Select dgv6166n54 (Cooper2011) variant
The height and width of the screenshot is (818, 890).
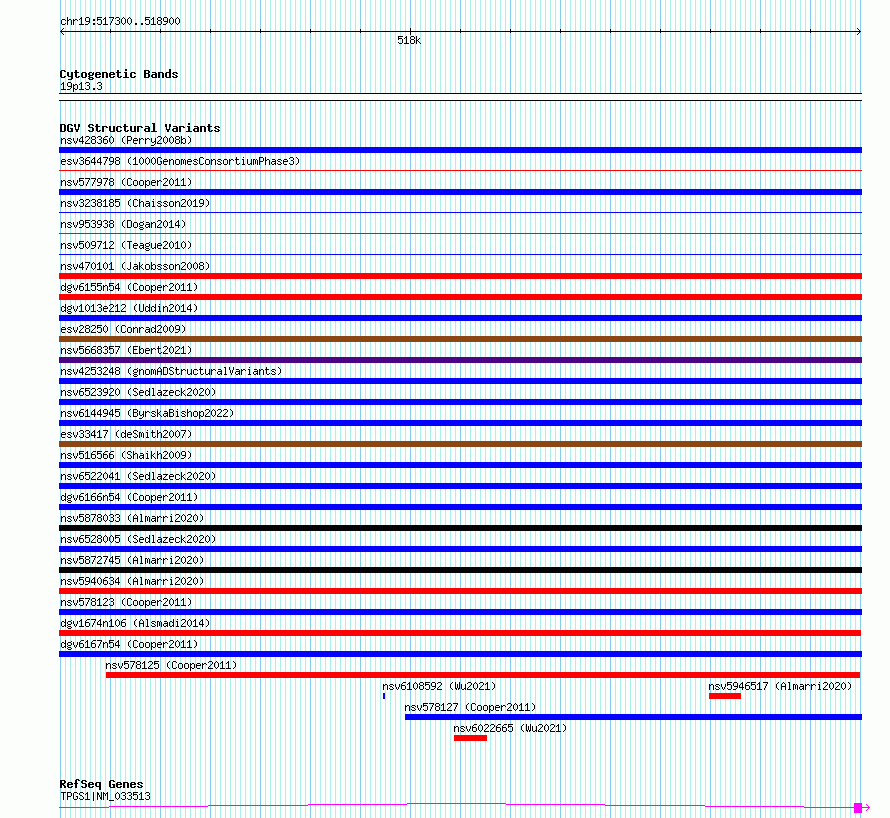(x=129, y=497)
